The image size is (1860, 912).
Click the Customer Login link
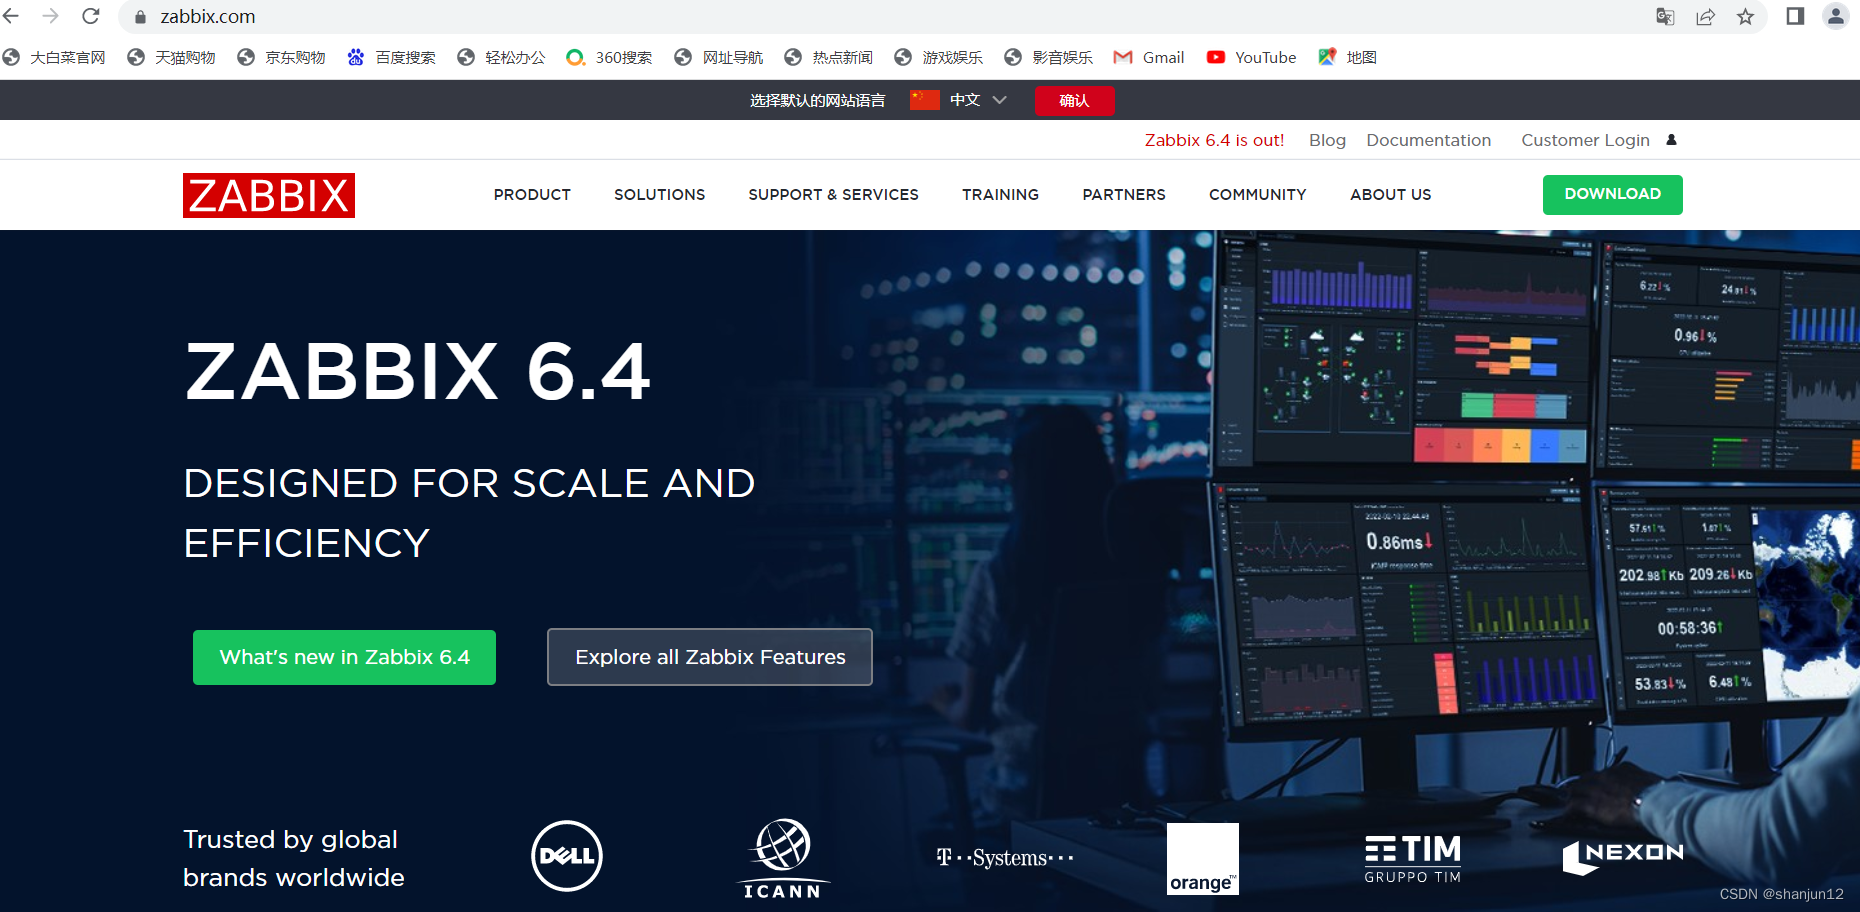coord(1585,140)
